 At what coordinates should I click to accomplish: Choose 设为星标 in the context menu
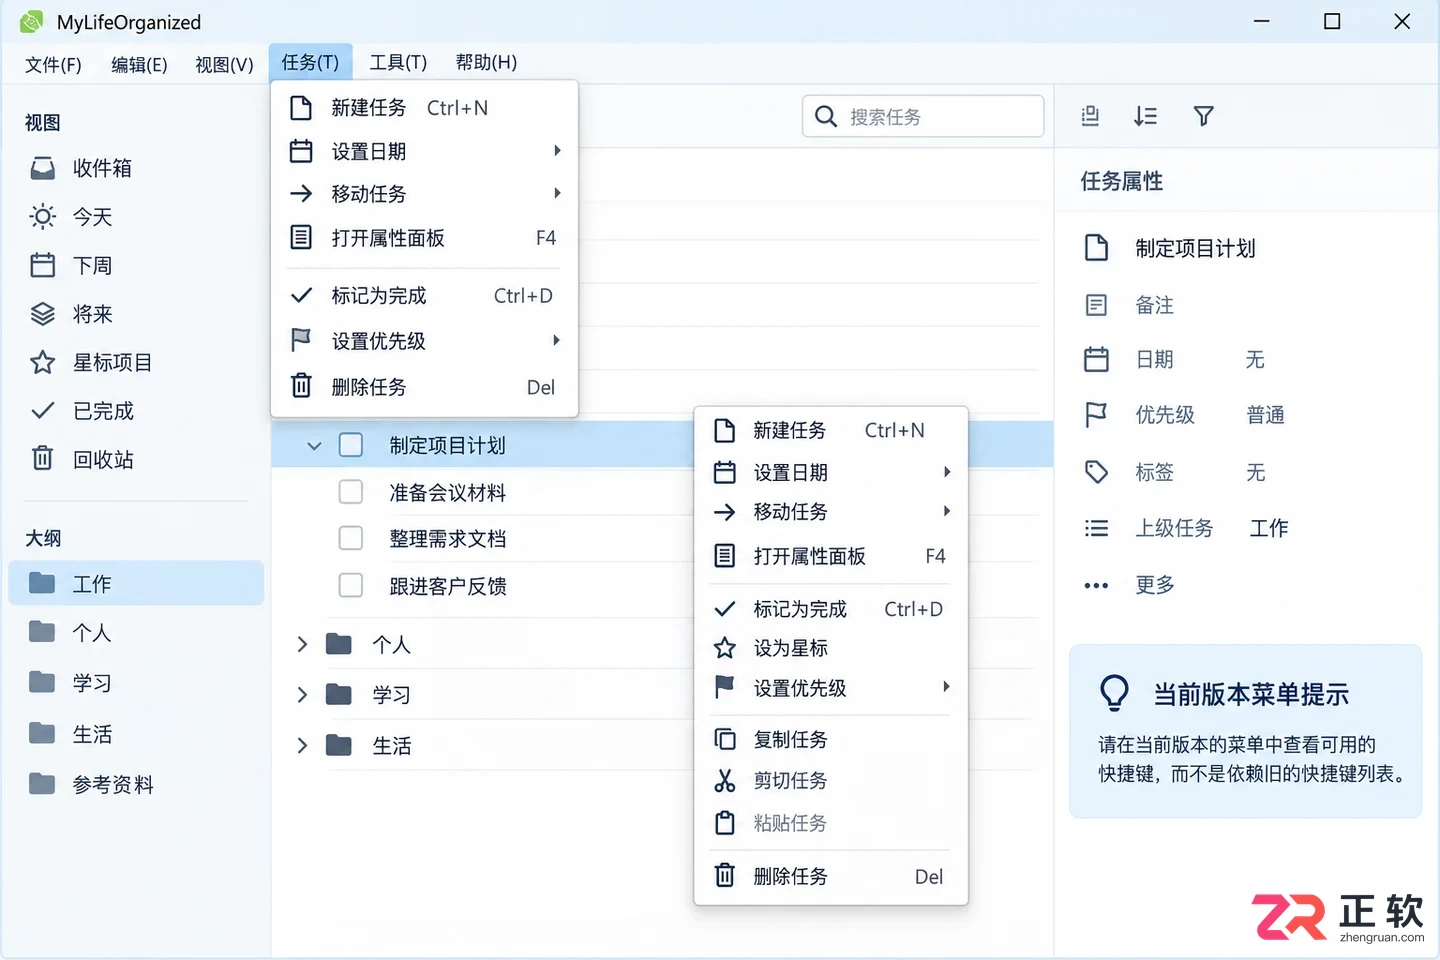pyautogui.click(x=831, y=648)
